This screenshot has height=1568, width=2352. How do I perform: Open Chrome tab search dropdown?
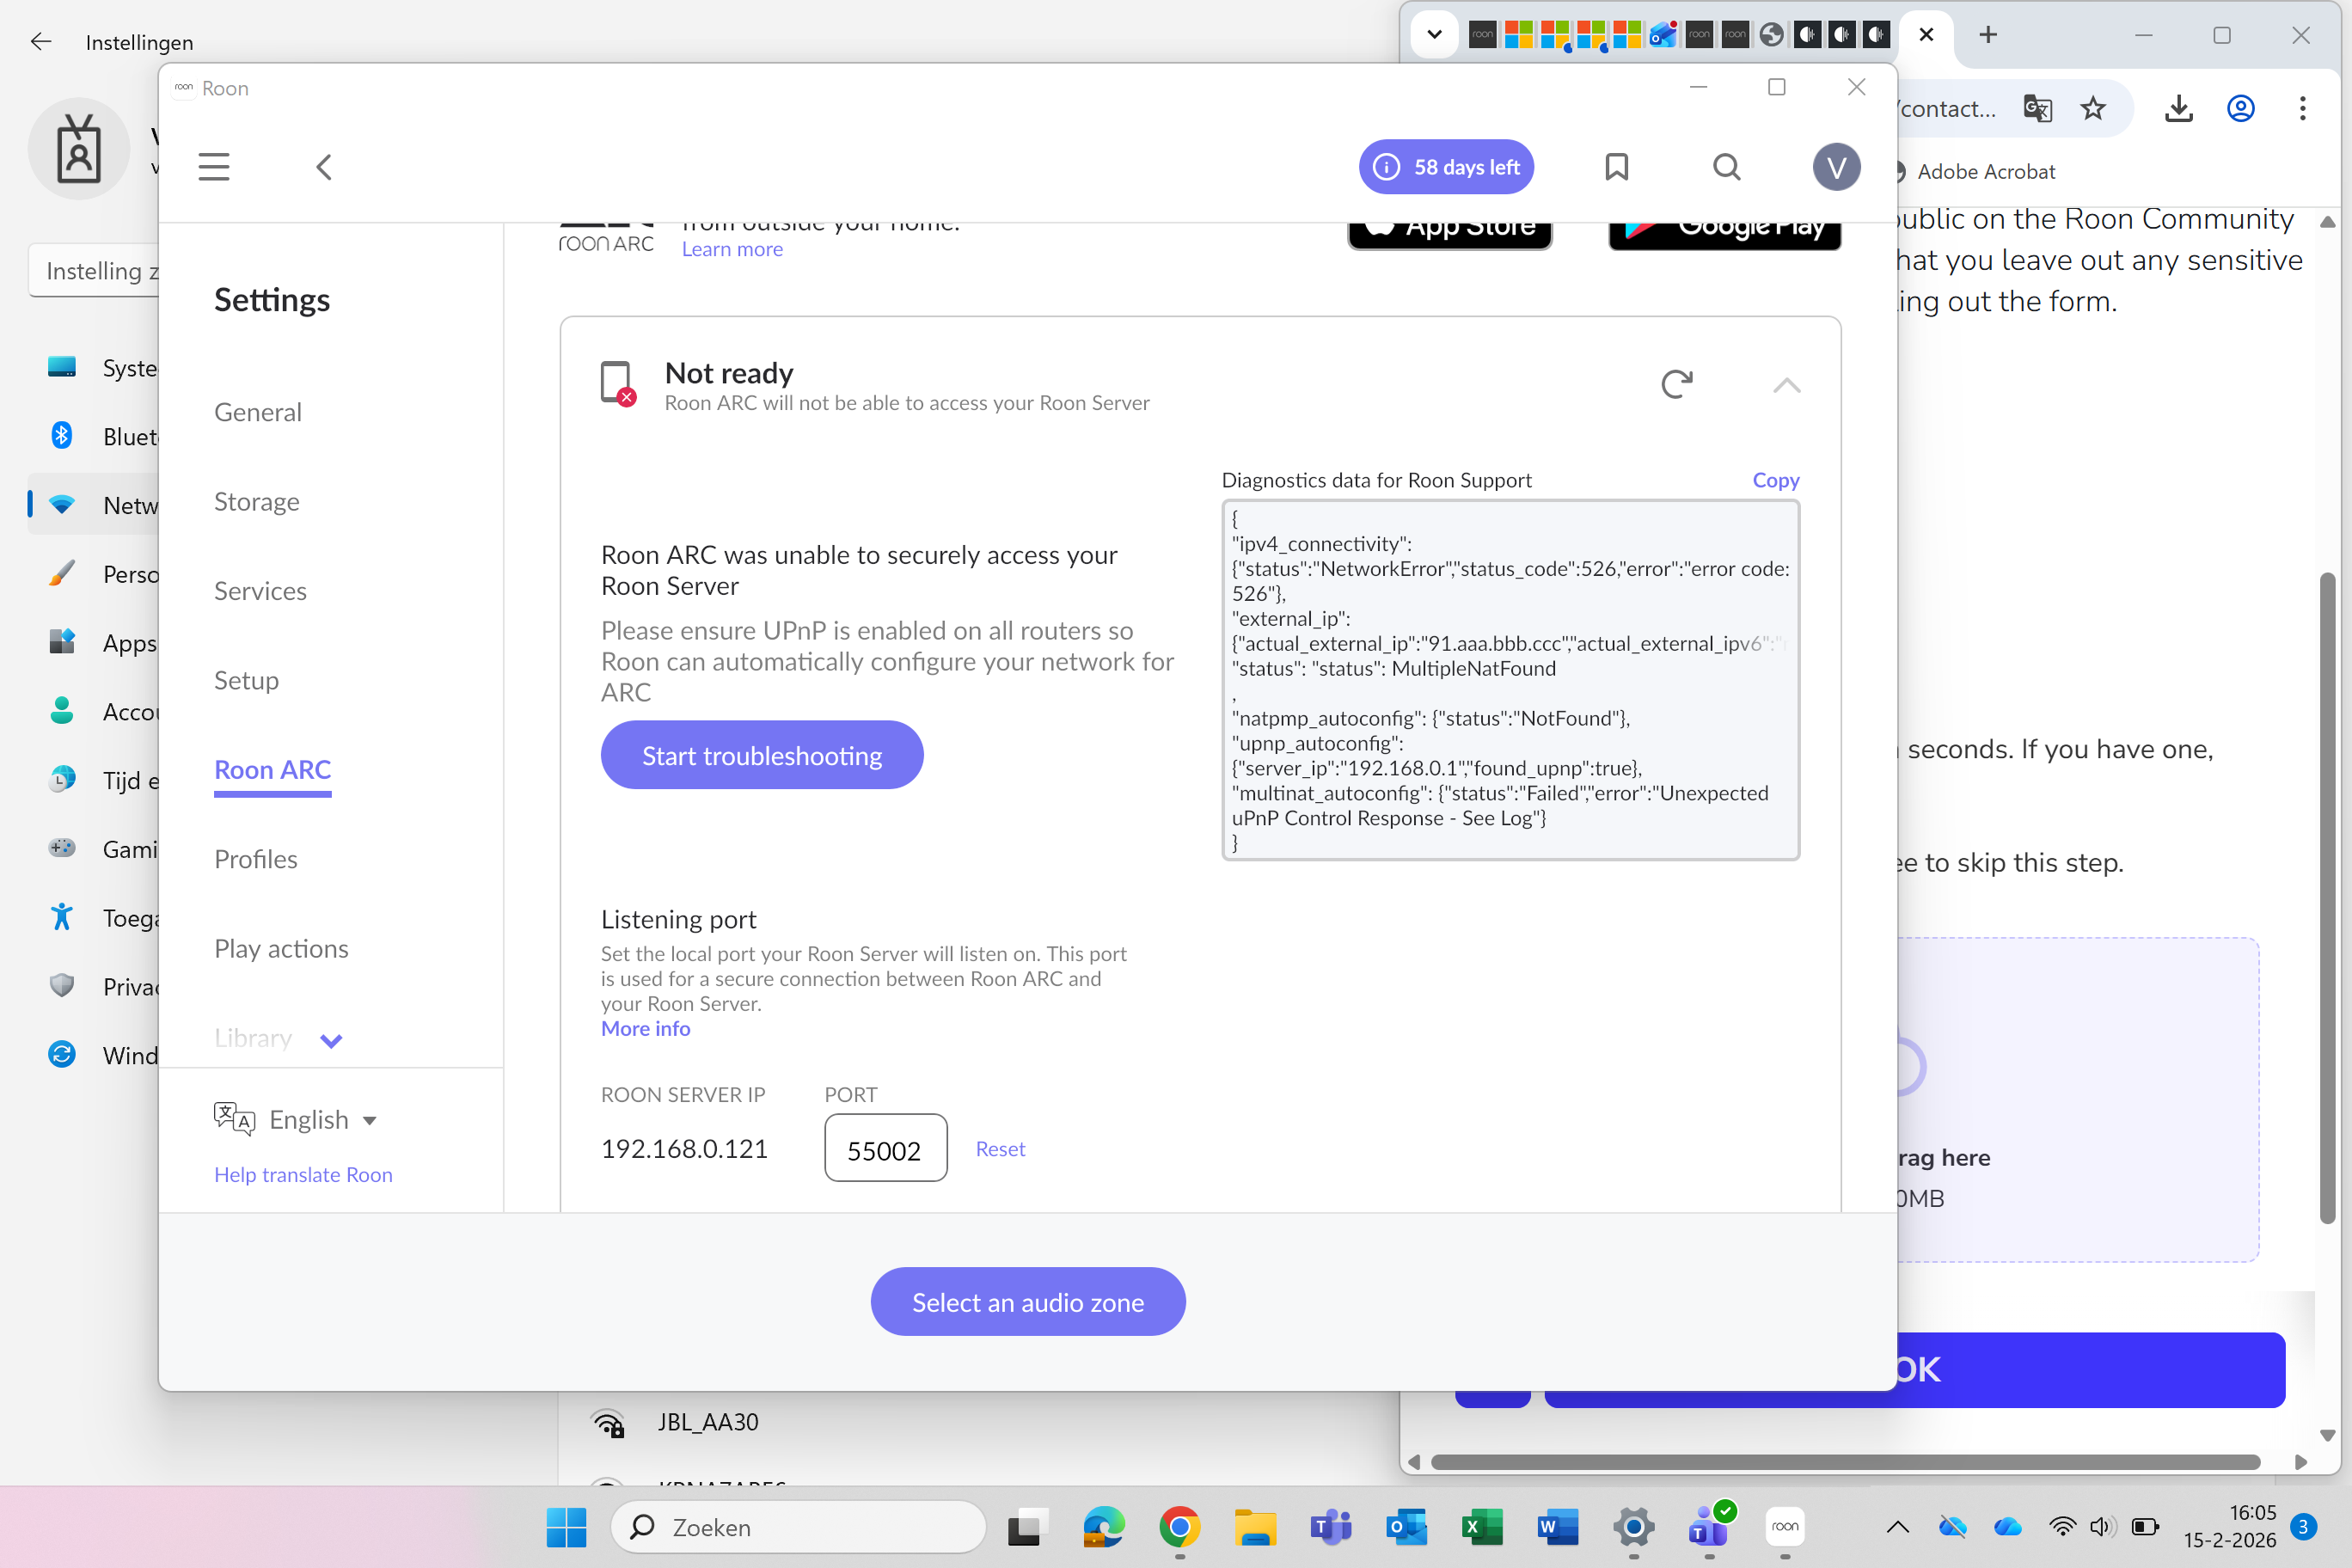(1434, 35)
